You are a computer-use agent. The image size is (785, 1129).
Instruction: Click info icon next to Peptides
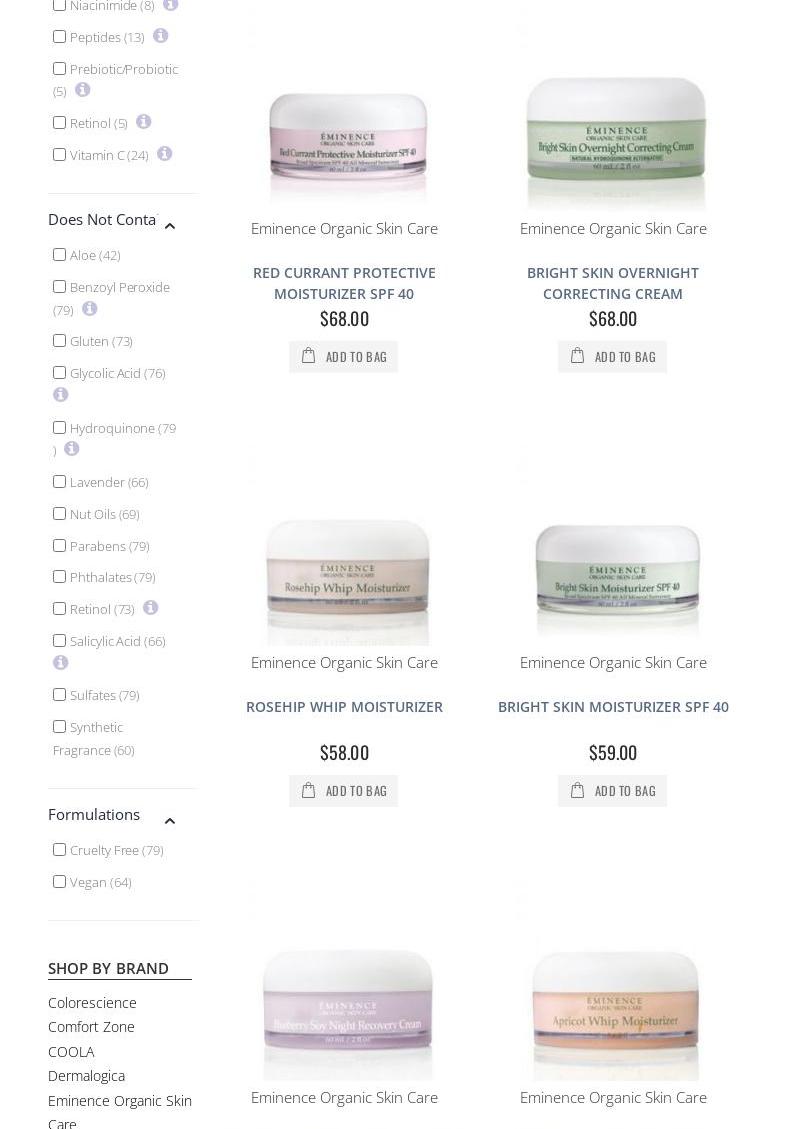click(161, 35)
